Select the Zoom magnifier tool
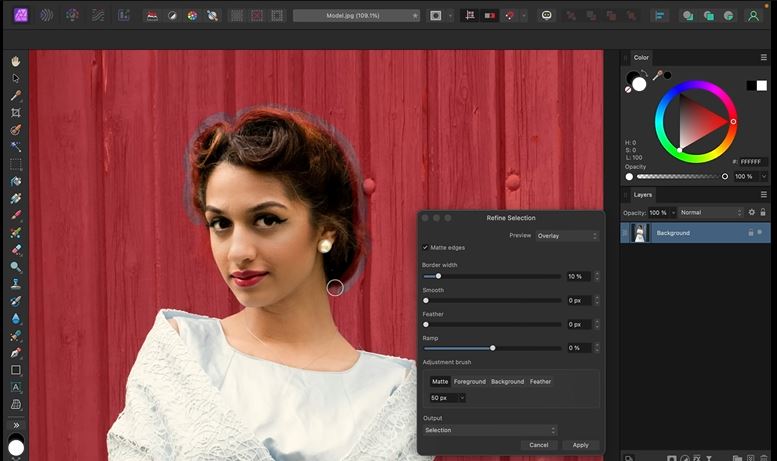The image size is (777, 461). 16,267
